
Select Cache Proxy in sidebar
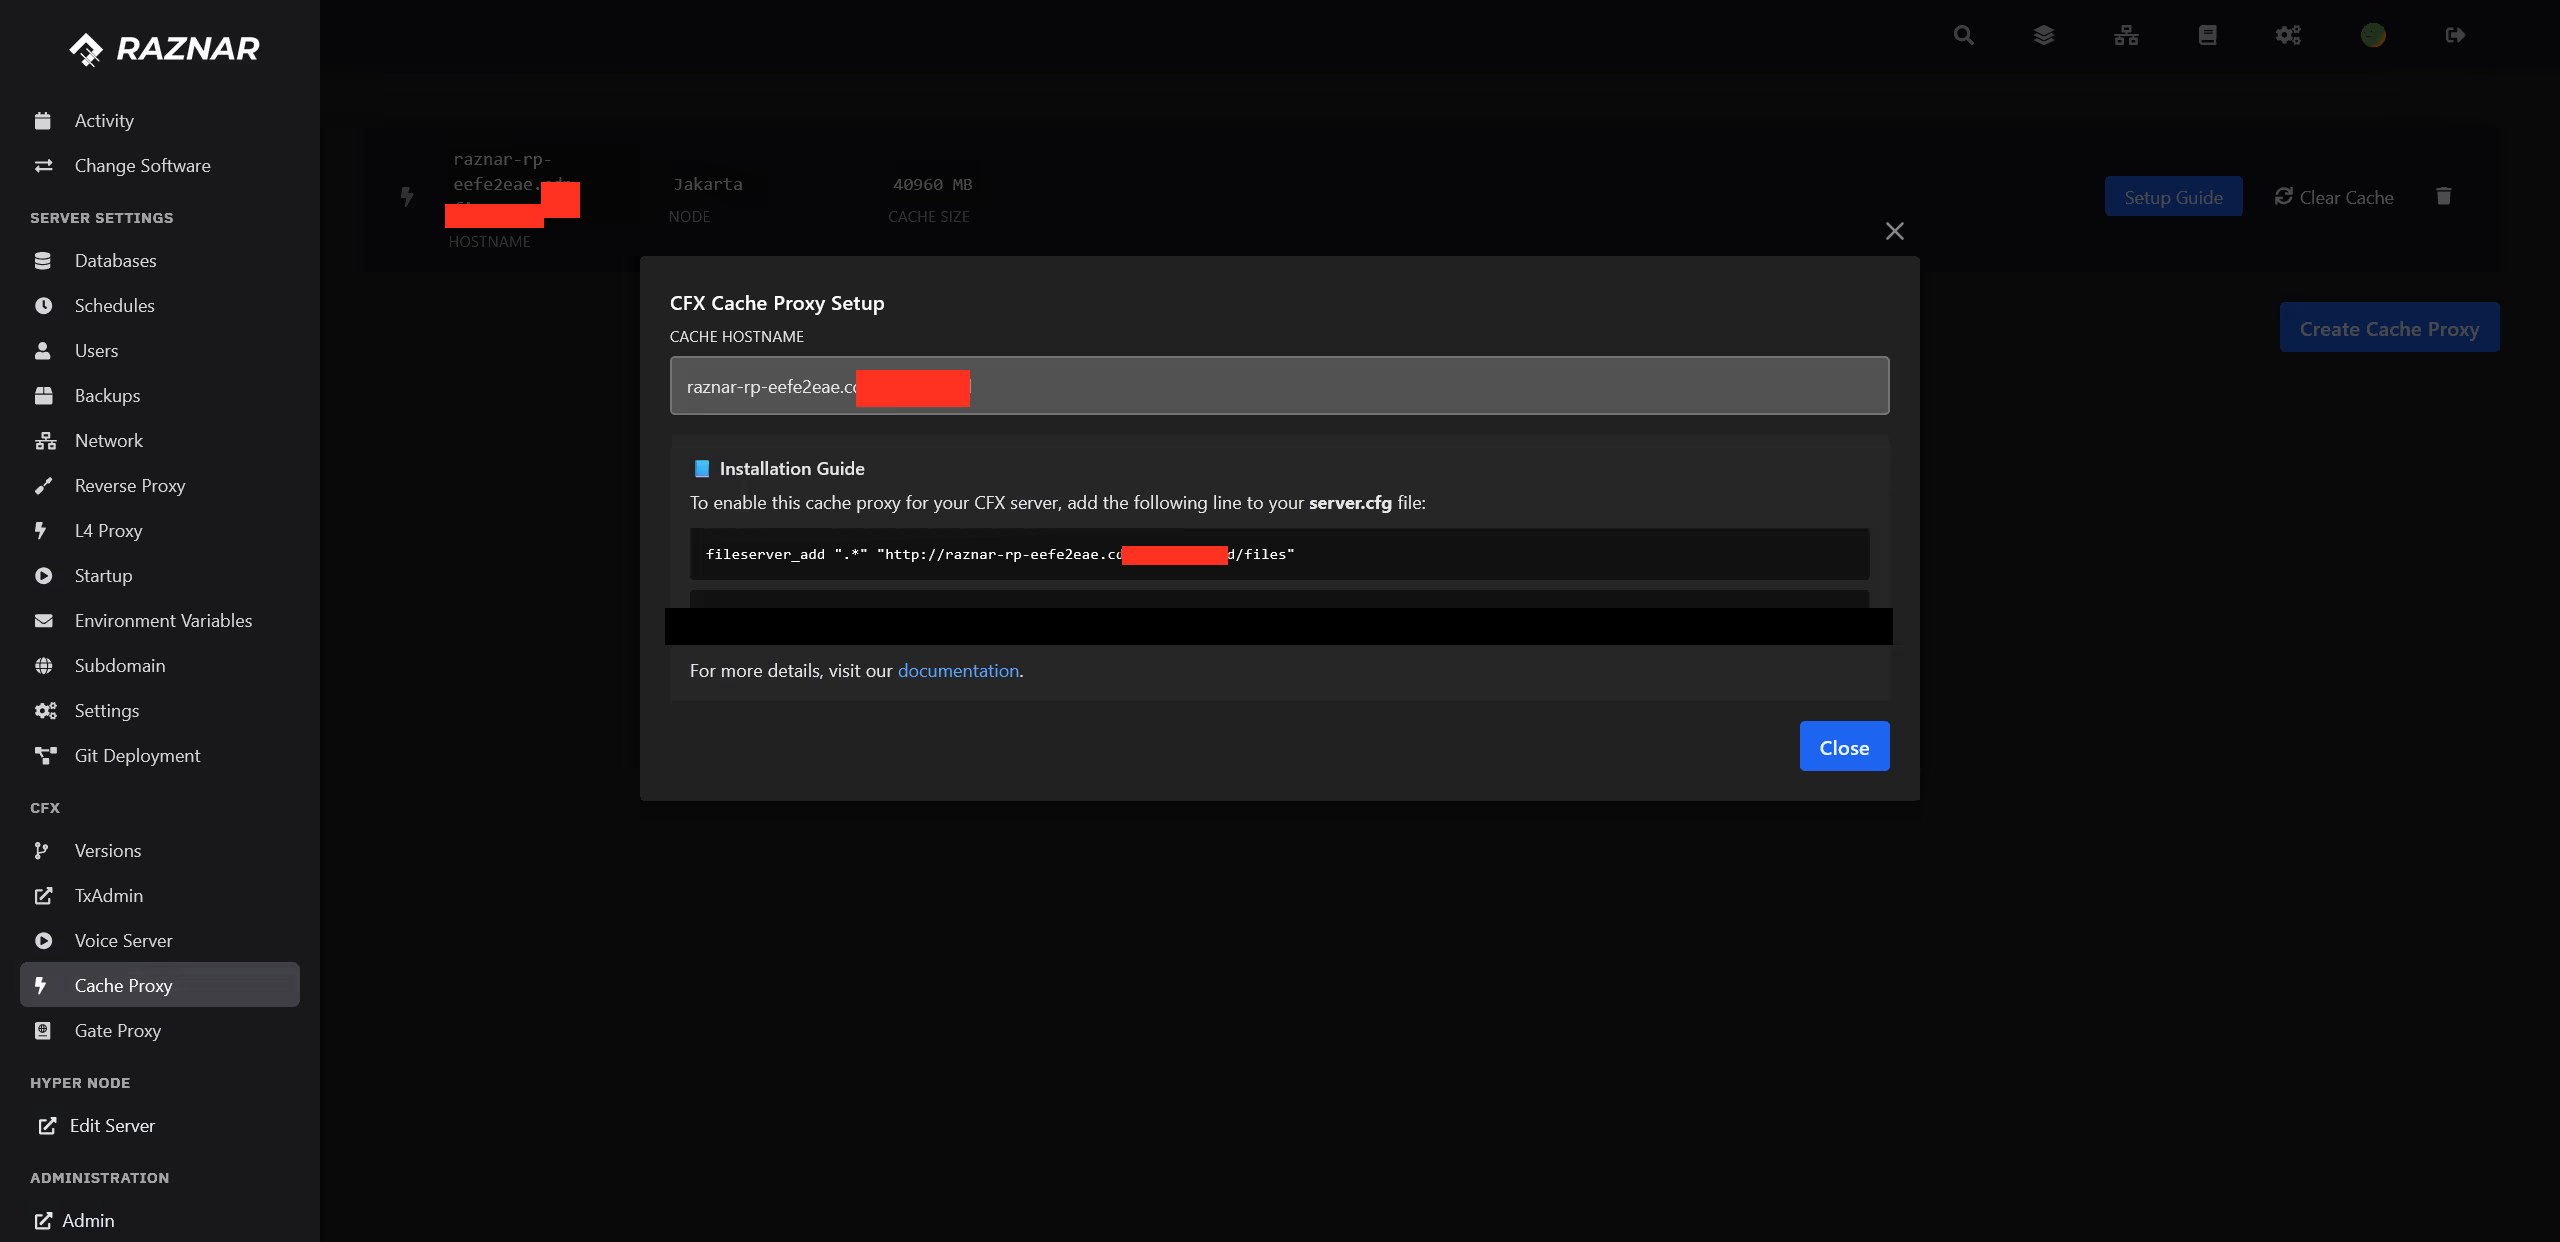click(160, 985)
